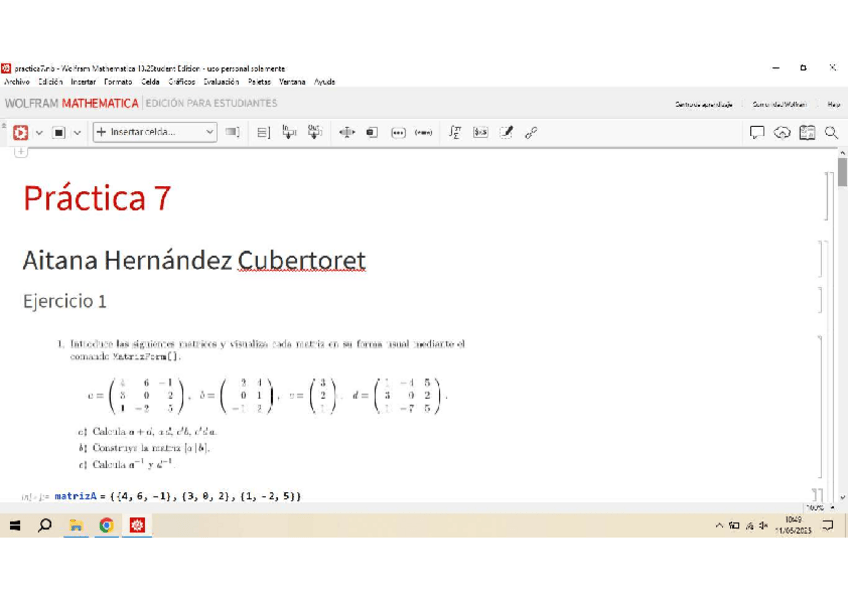Viewport: 848px width, 599px height.
Task: Click the matrizA input cell
Action: [x=177, y=496]
